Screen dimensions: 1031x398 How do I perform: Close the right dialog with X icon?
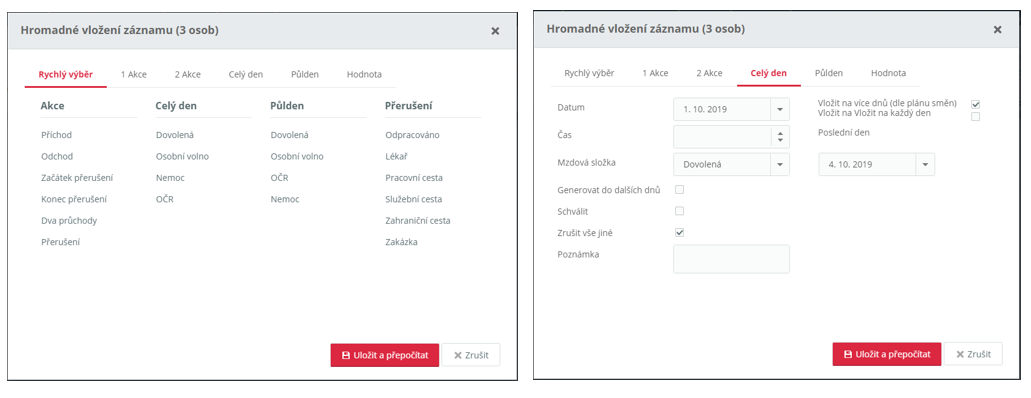[997, 30]
